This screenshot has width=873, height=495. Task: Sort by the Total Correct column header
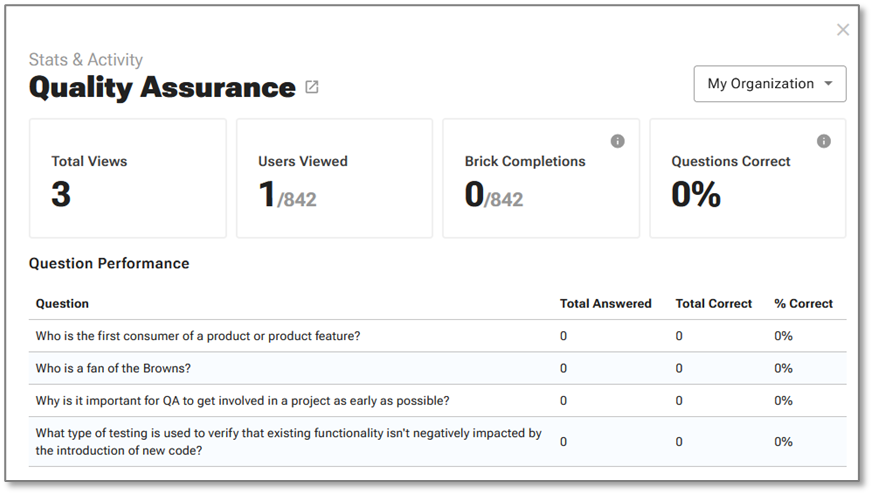point(713,304)
